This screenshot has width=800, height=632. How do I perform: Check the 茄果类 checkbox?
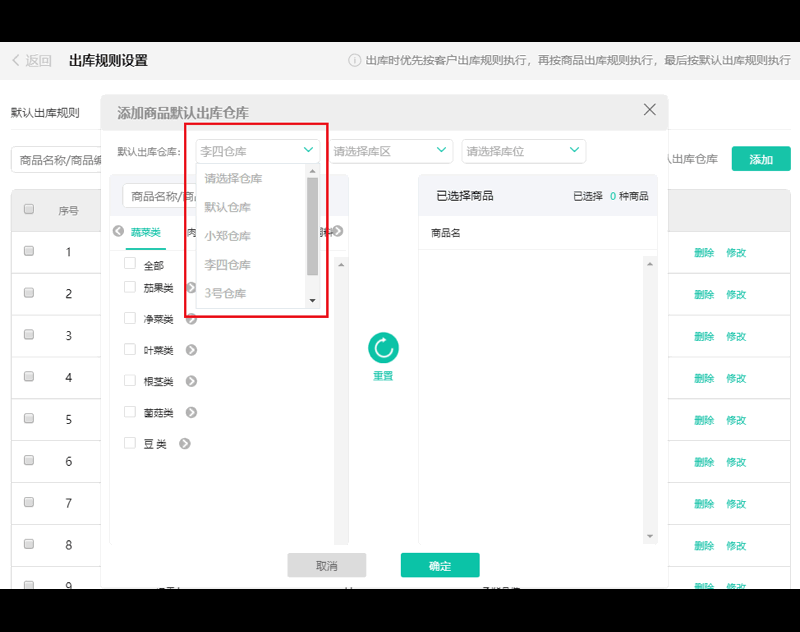129,288
